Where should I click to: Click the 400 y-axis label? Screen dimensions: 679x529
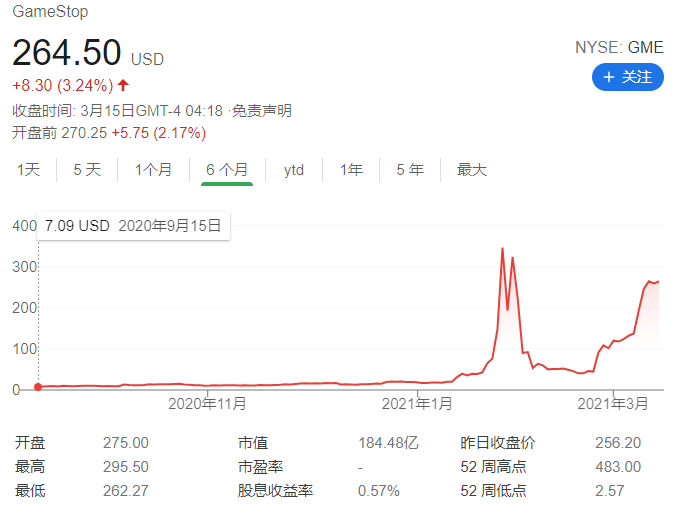tap(24, 226)
